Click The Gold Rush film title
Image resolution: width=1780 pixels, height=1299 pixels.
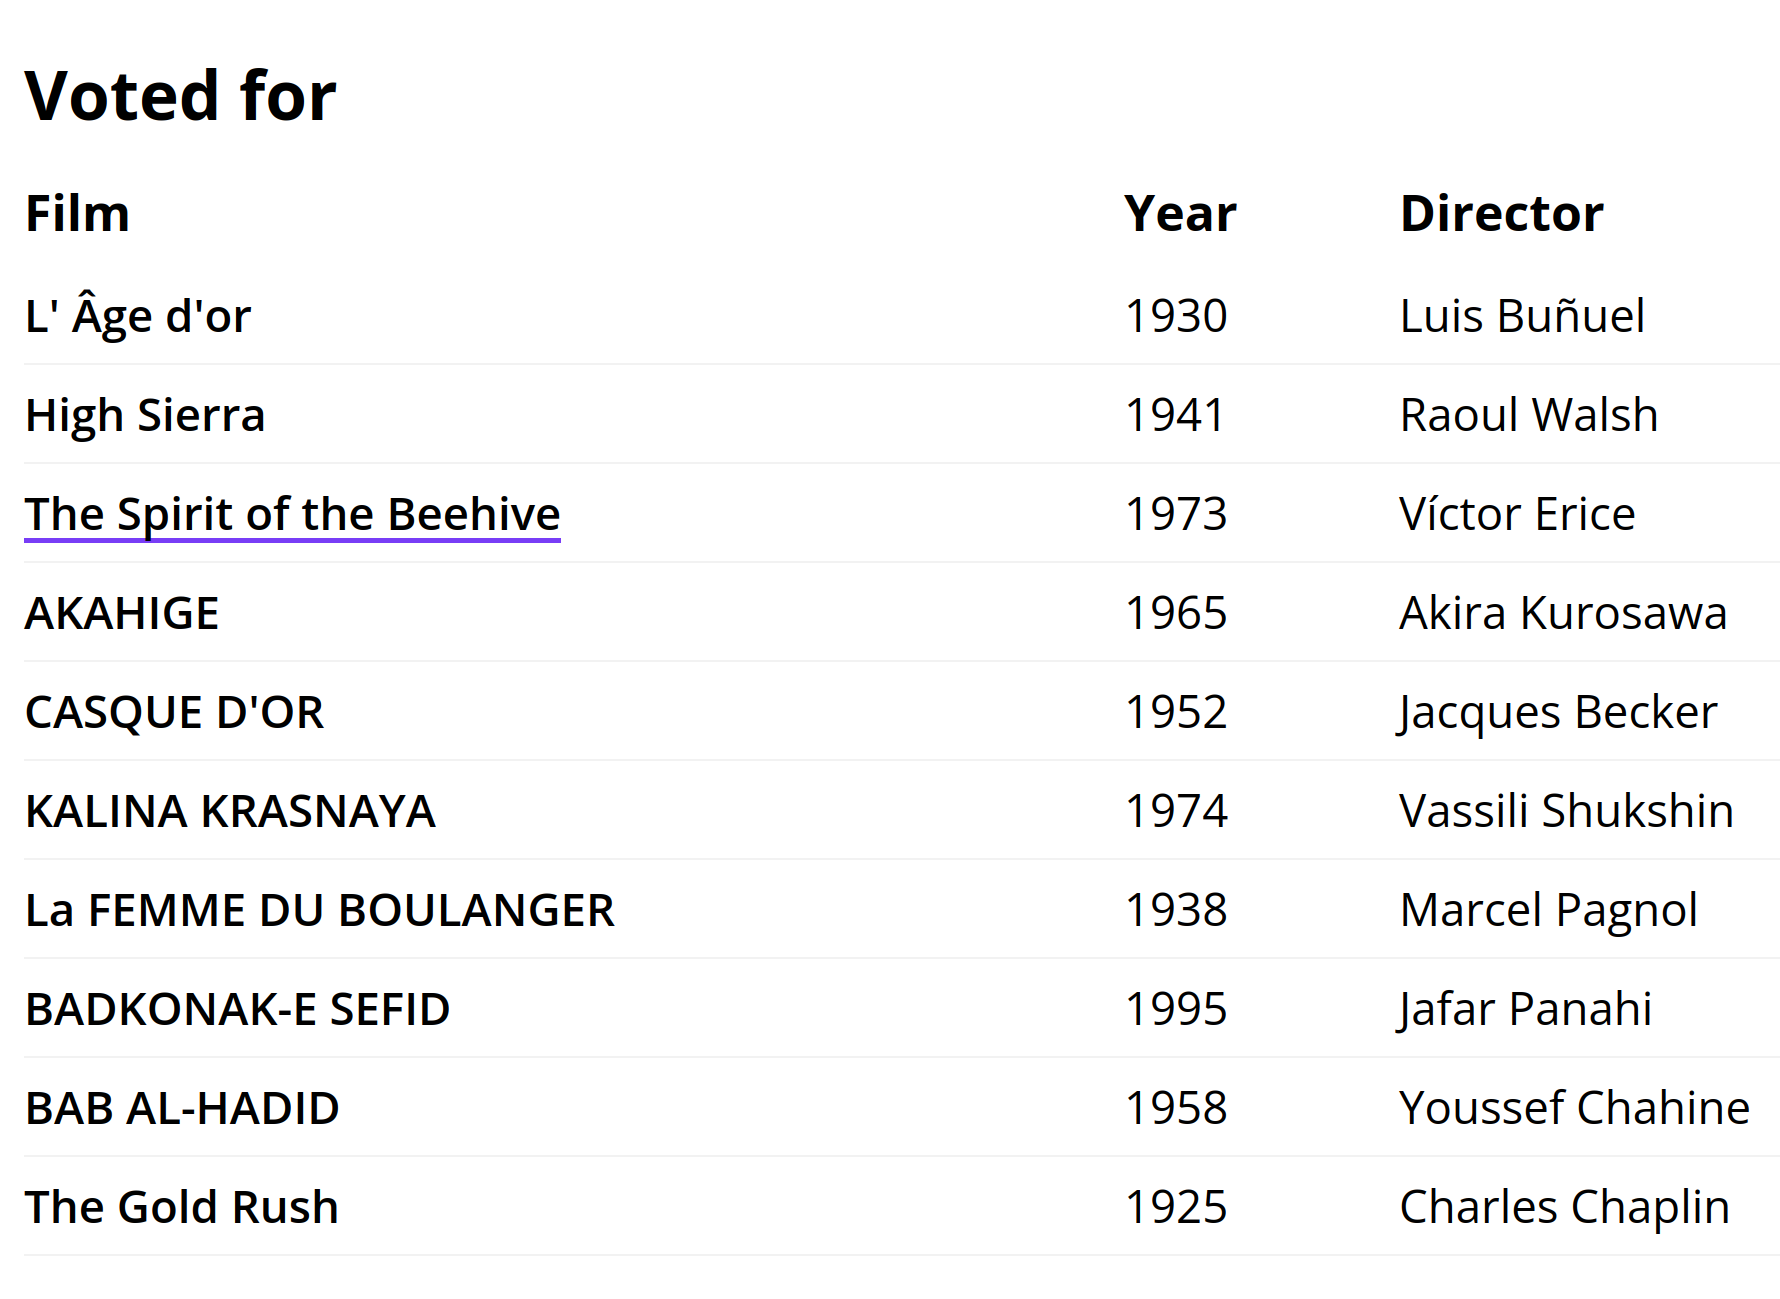point(182,1207)
